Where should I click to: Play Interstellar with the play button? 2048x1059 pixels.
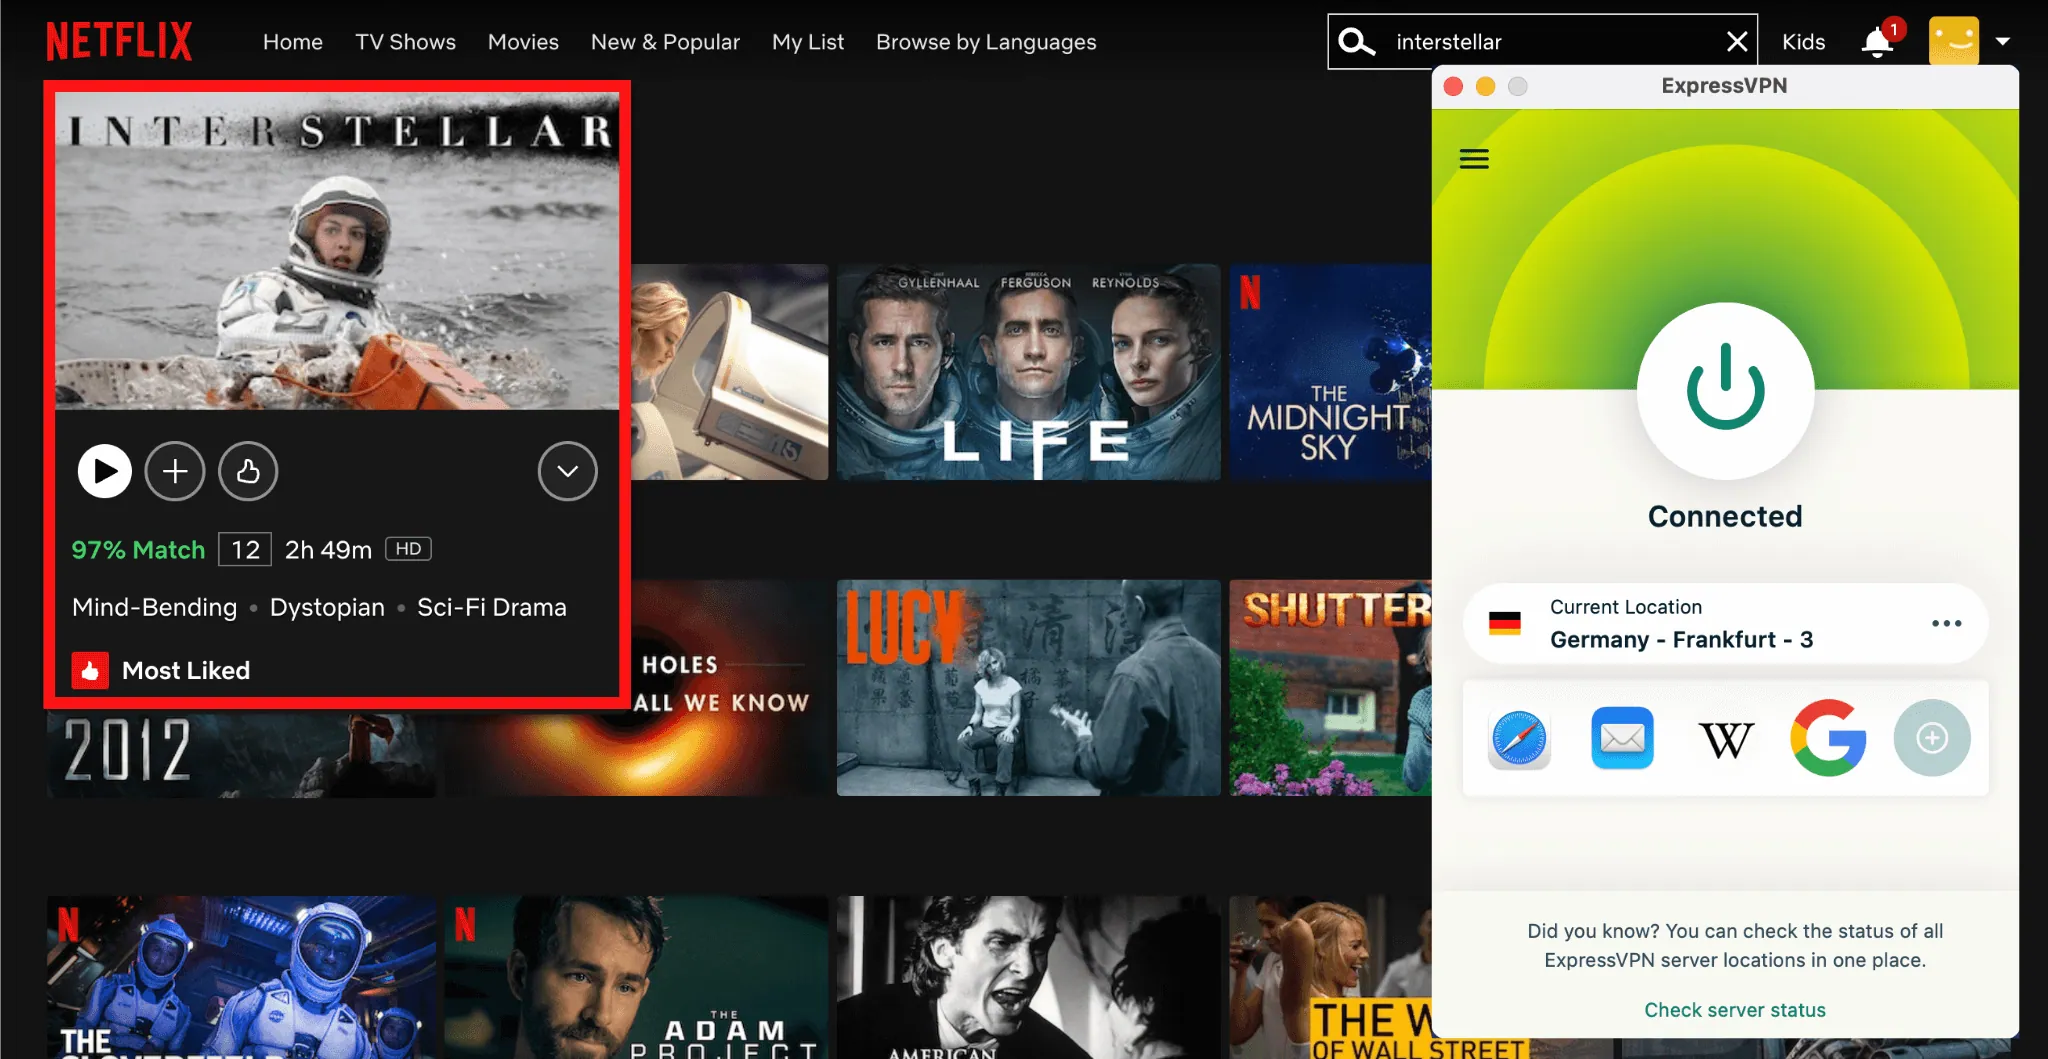pos(105,471)
